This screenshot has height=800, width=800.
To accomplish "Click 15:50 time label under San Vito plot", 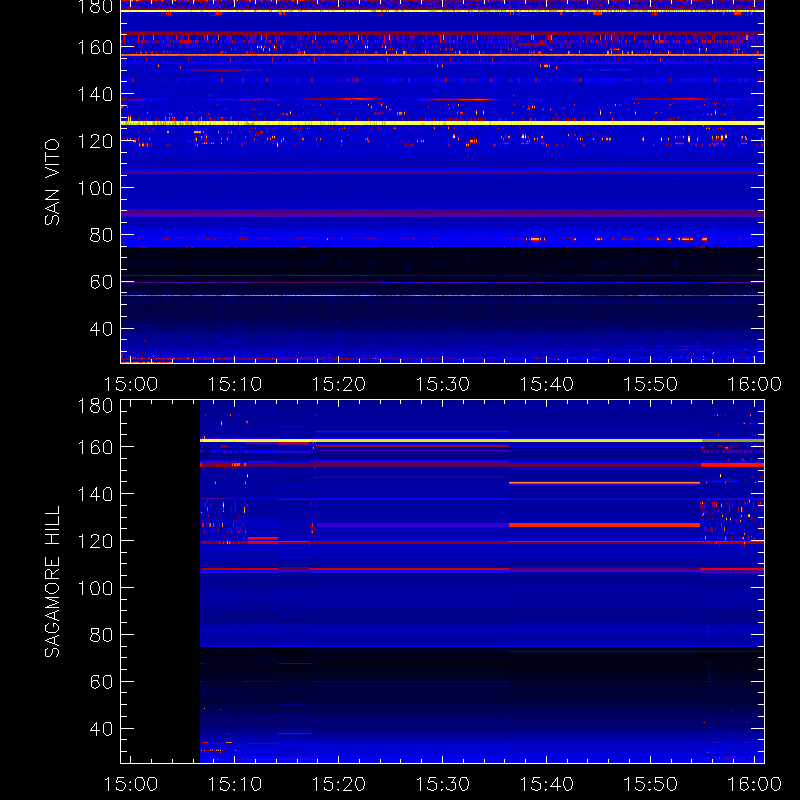I will coord(651,384).
